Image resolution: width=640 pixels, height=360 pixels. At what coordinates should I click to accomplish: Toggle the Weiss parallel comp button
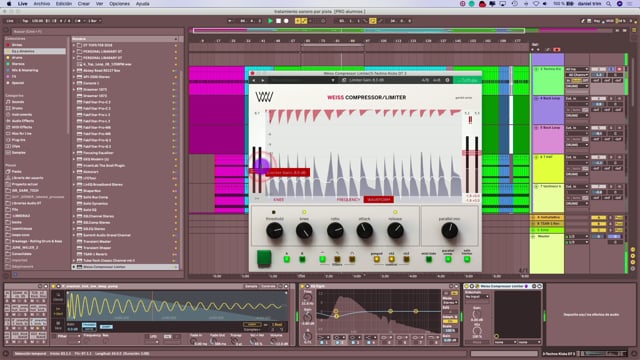448,259
